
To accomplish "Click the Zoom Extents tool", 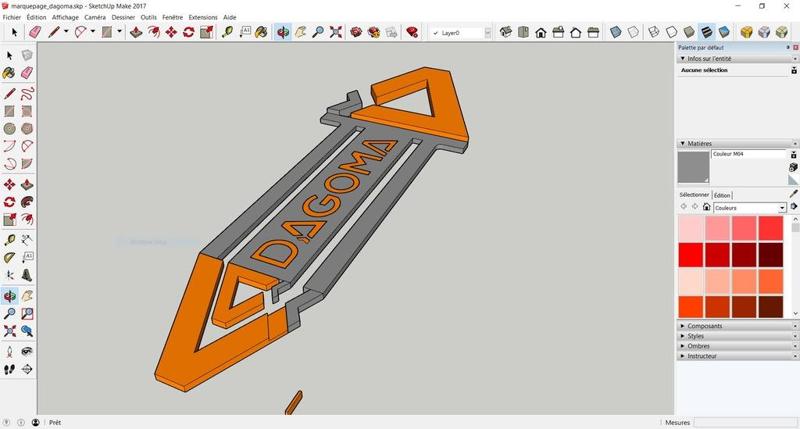I will (336, 32).
